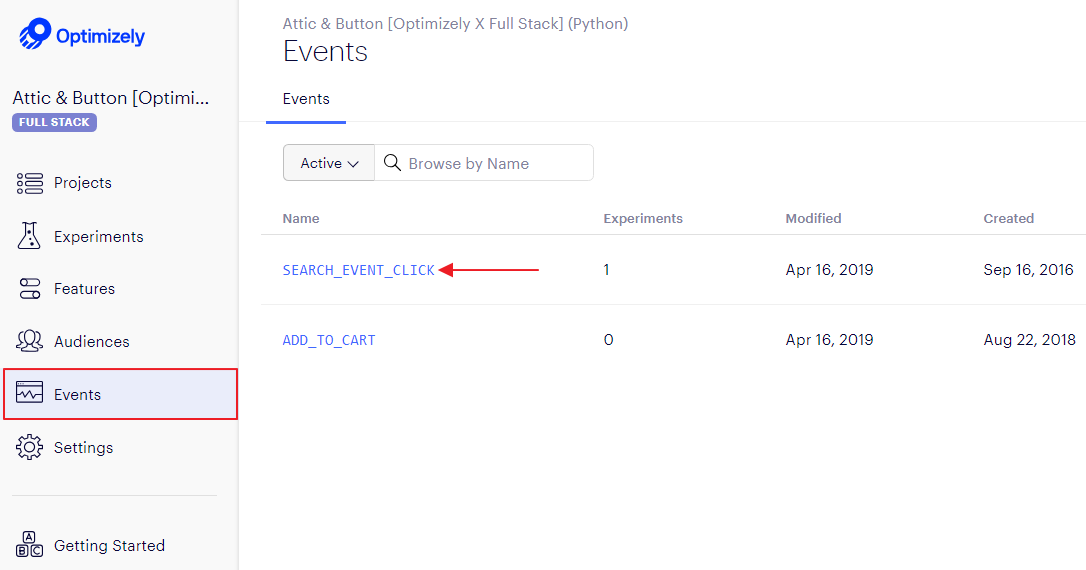Click the Events chart icon in sidebar
The height and width of the screenshot is (570, 1086).
pos(29,393)
